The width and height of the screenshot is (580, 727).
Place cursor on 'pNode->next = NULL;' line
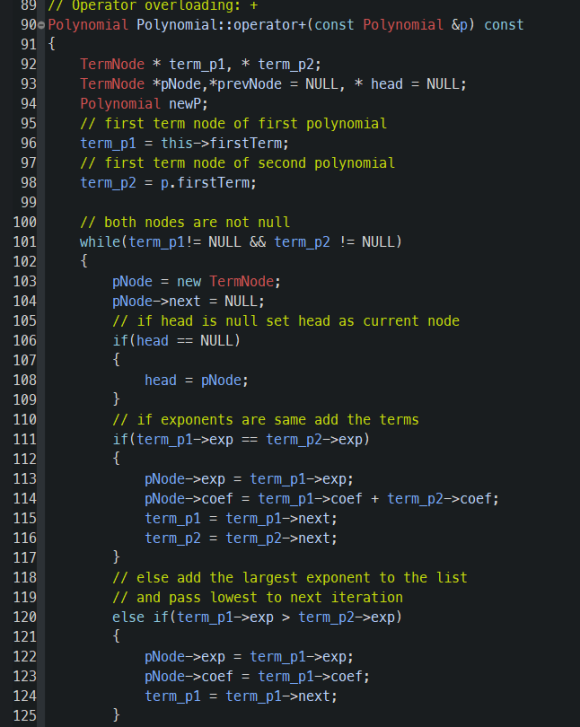pyautogui.click(x=188, y=301)
